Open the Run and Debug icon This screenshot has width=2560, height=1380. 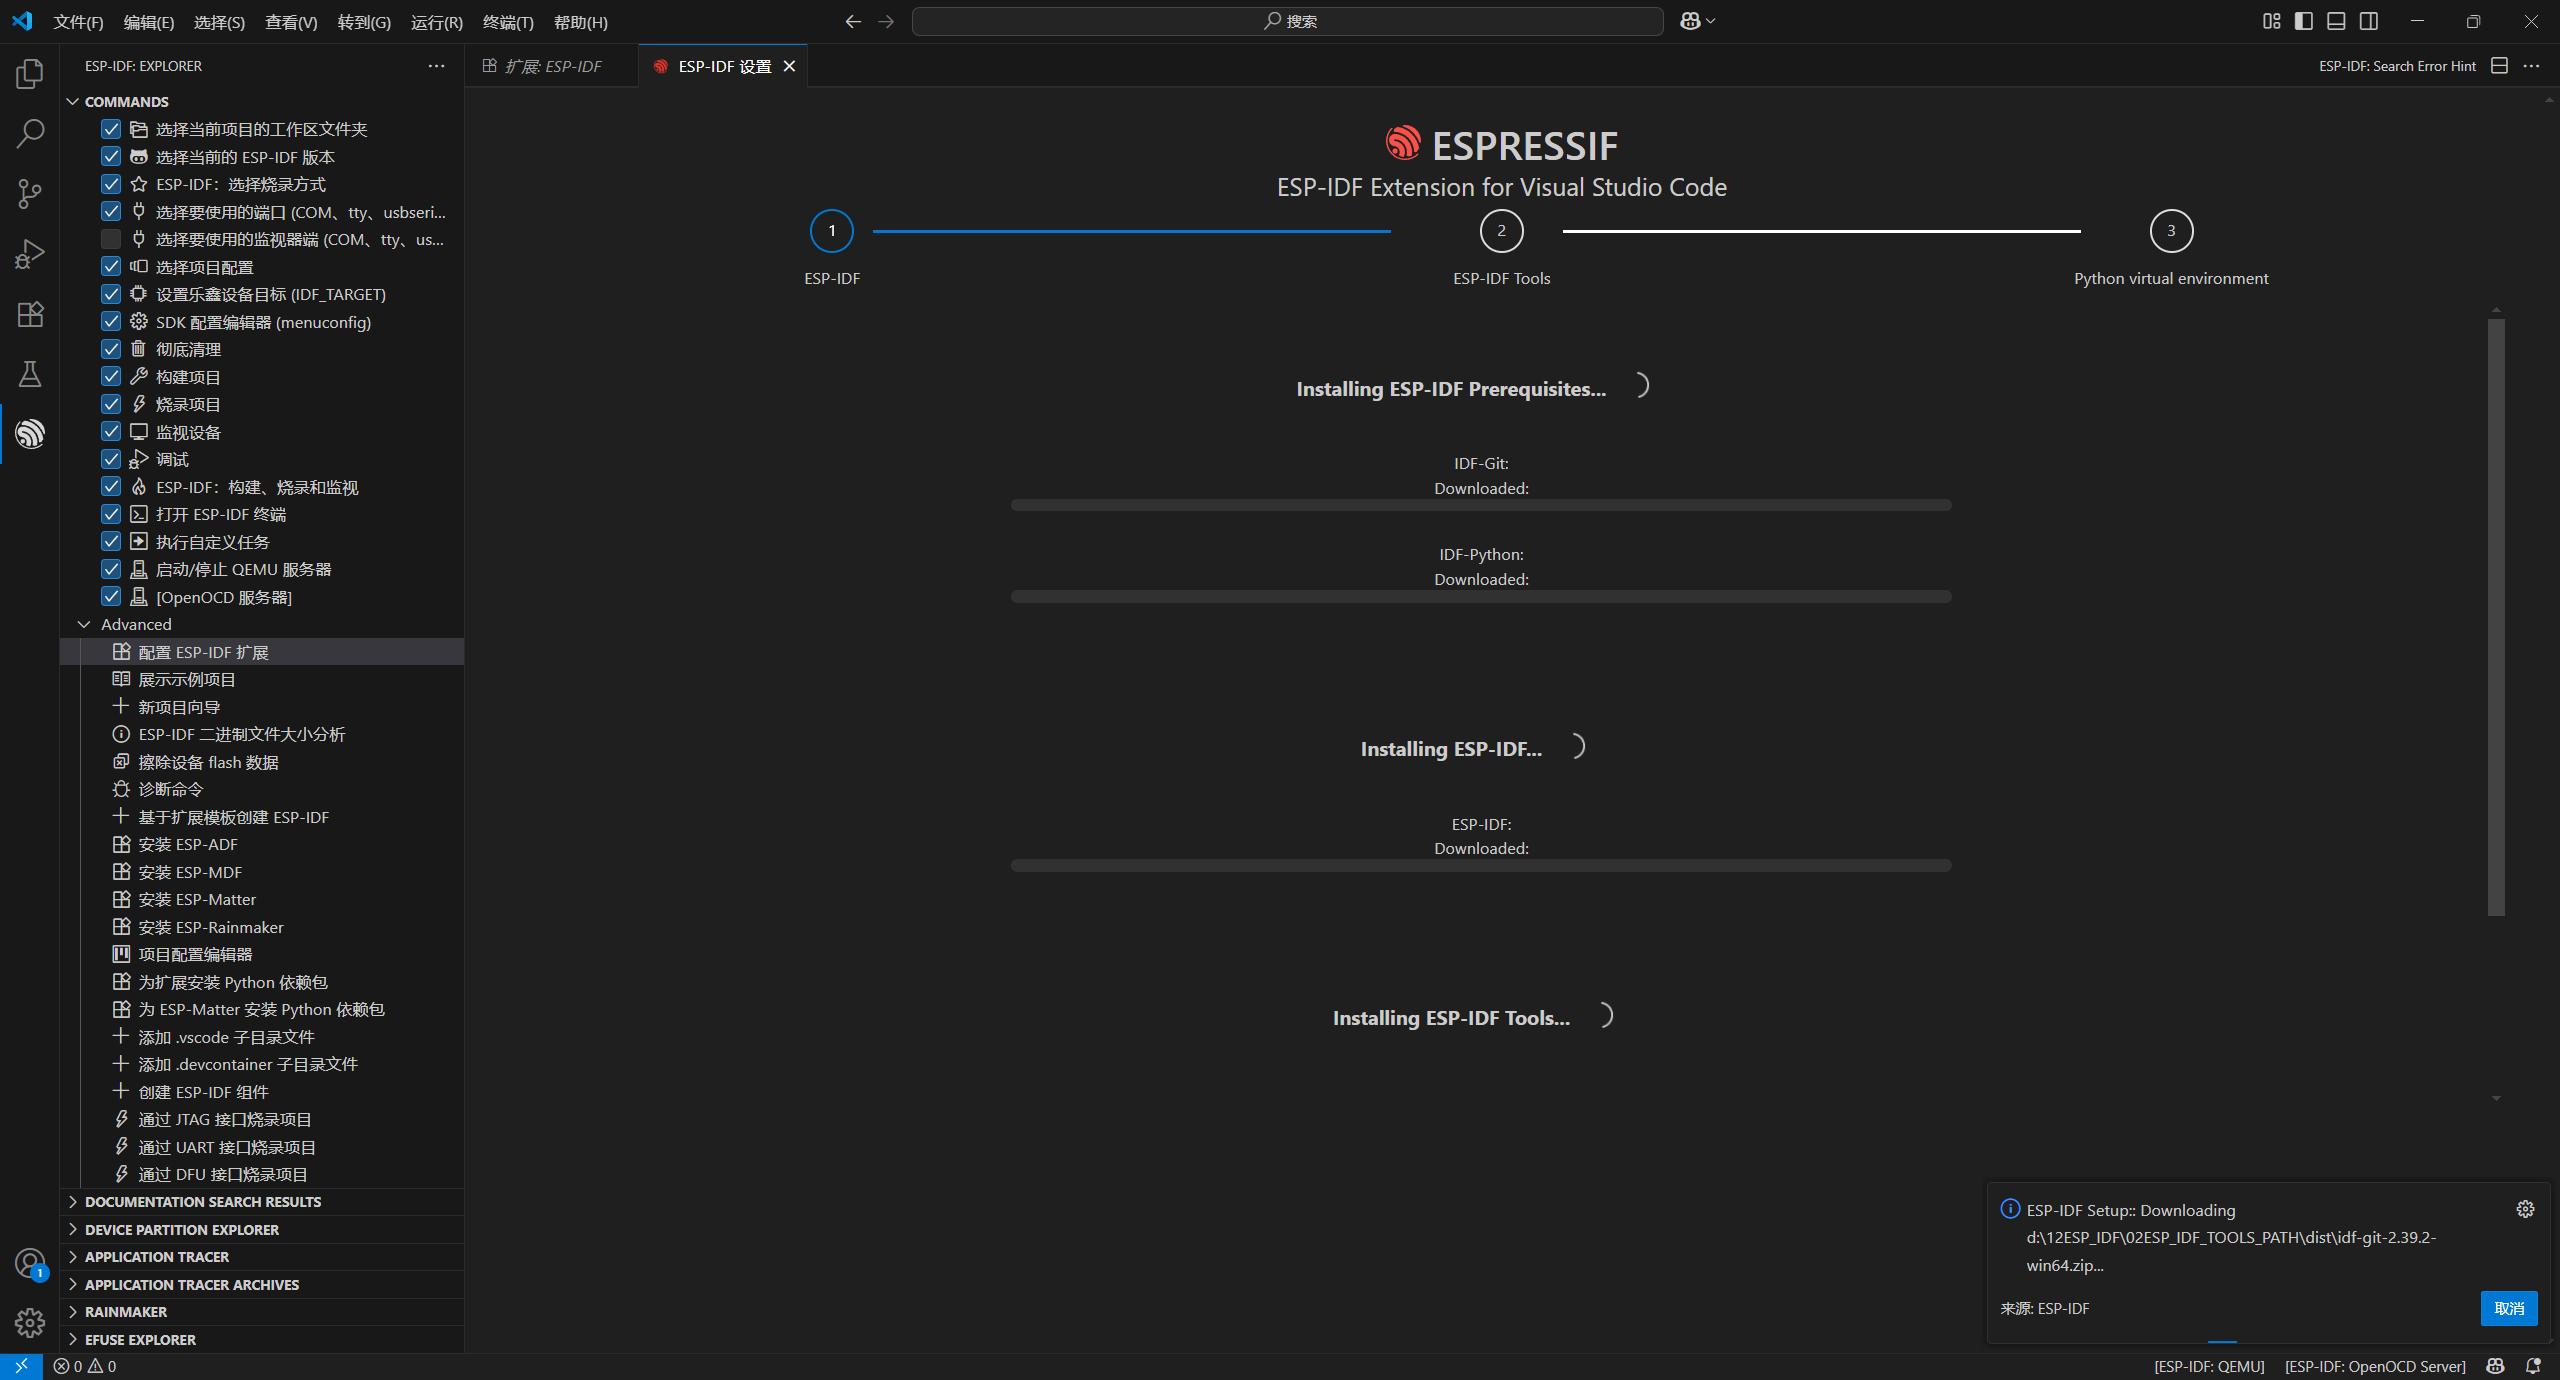coord(29,254)
